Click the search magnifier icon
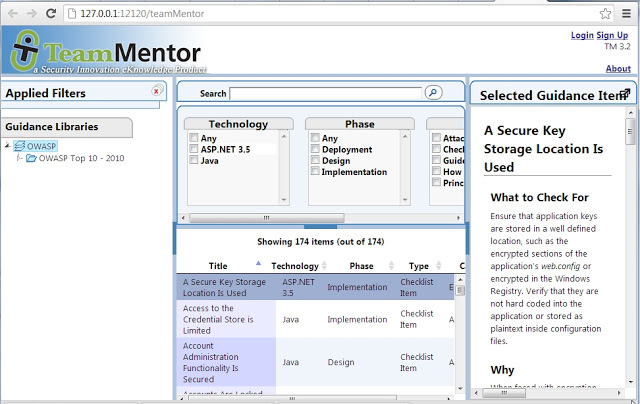 click(433, 93)
